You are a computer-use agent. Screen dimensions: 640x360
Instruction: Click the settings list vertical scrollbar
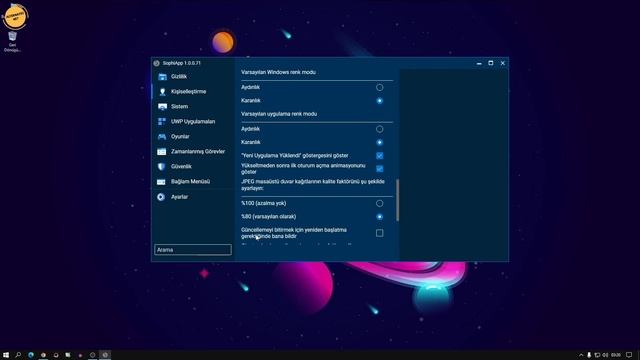(397, 200)
